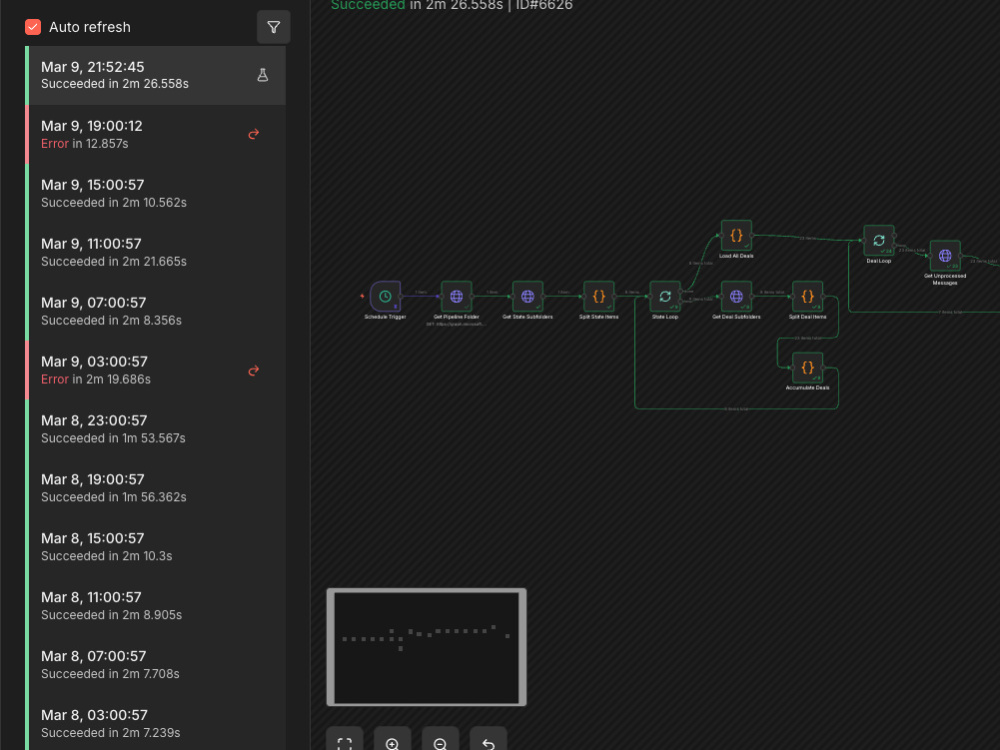Select the Get Deal Subfolders node
This screenshot has height=750, width=1000.
737,297
